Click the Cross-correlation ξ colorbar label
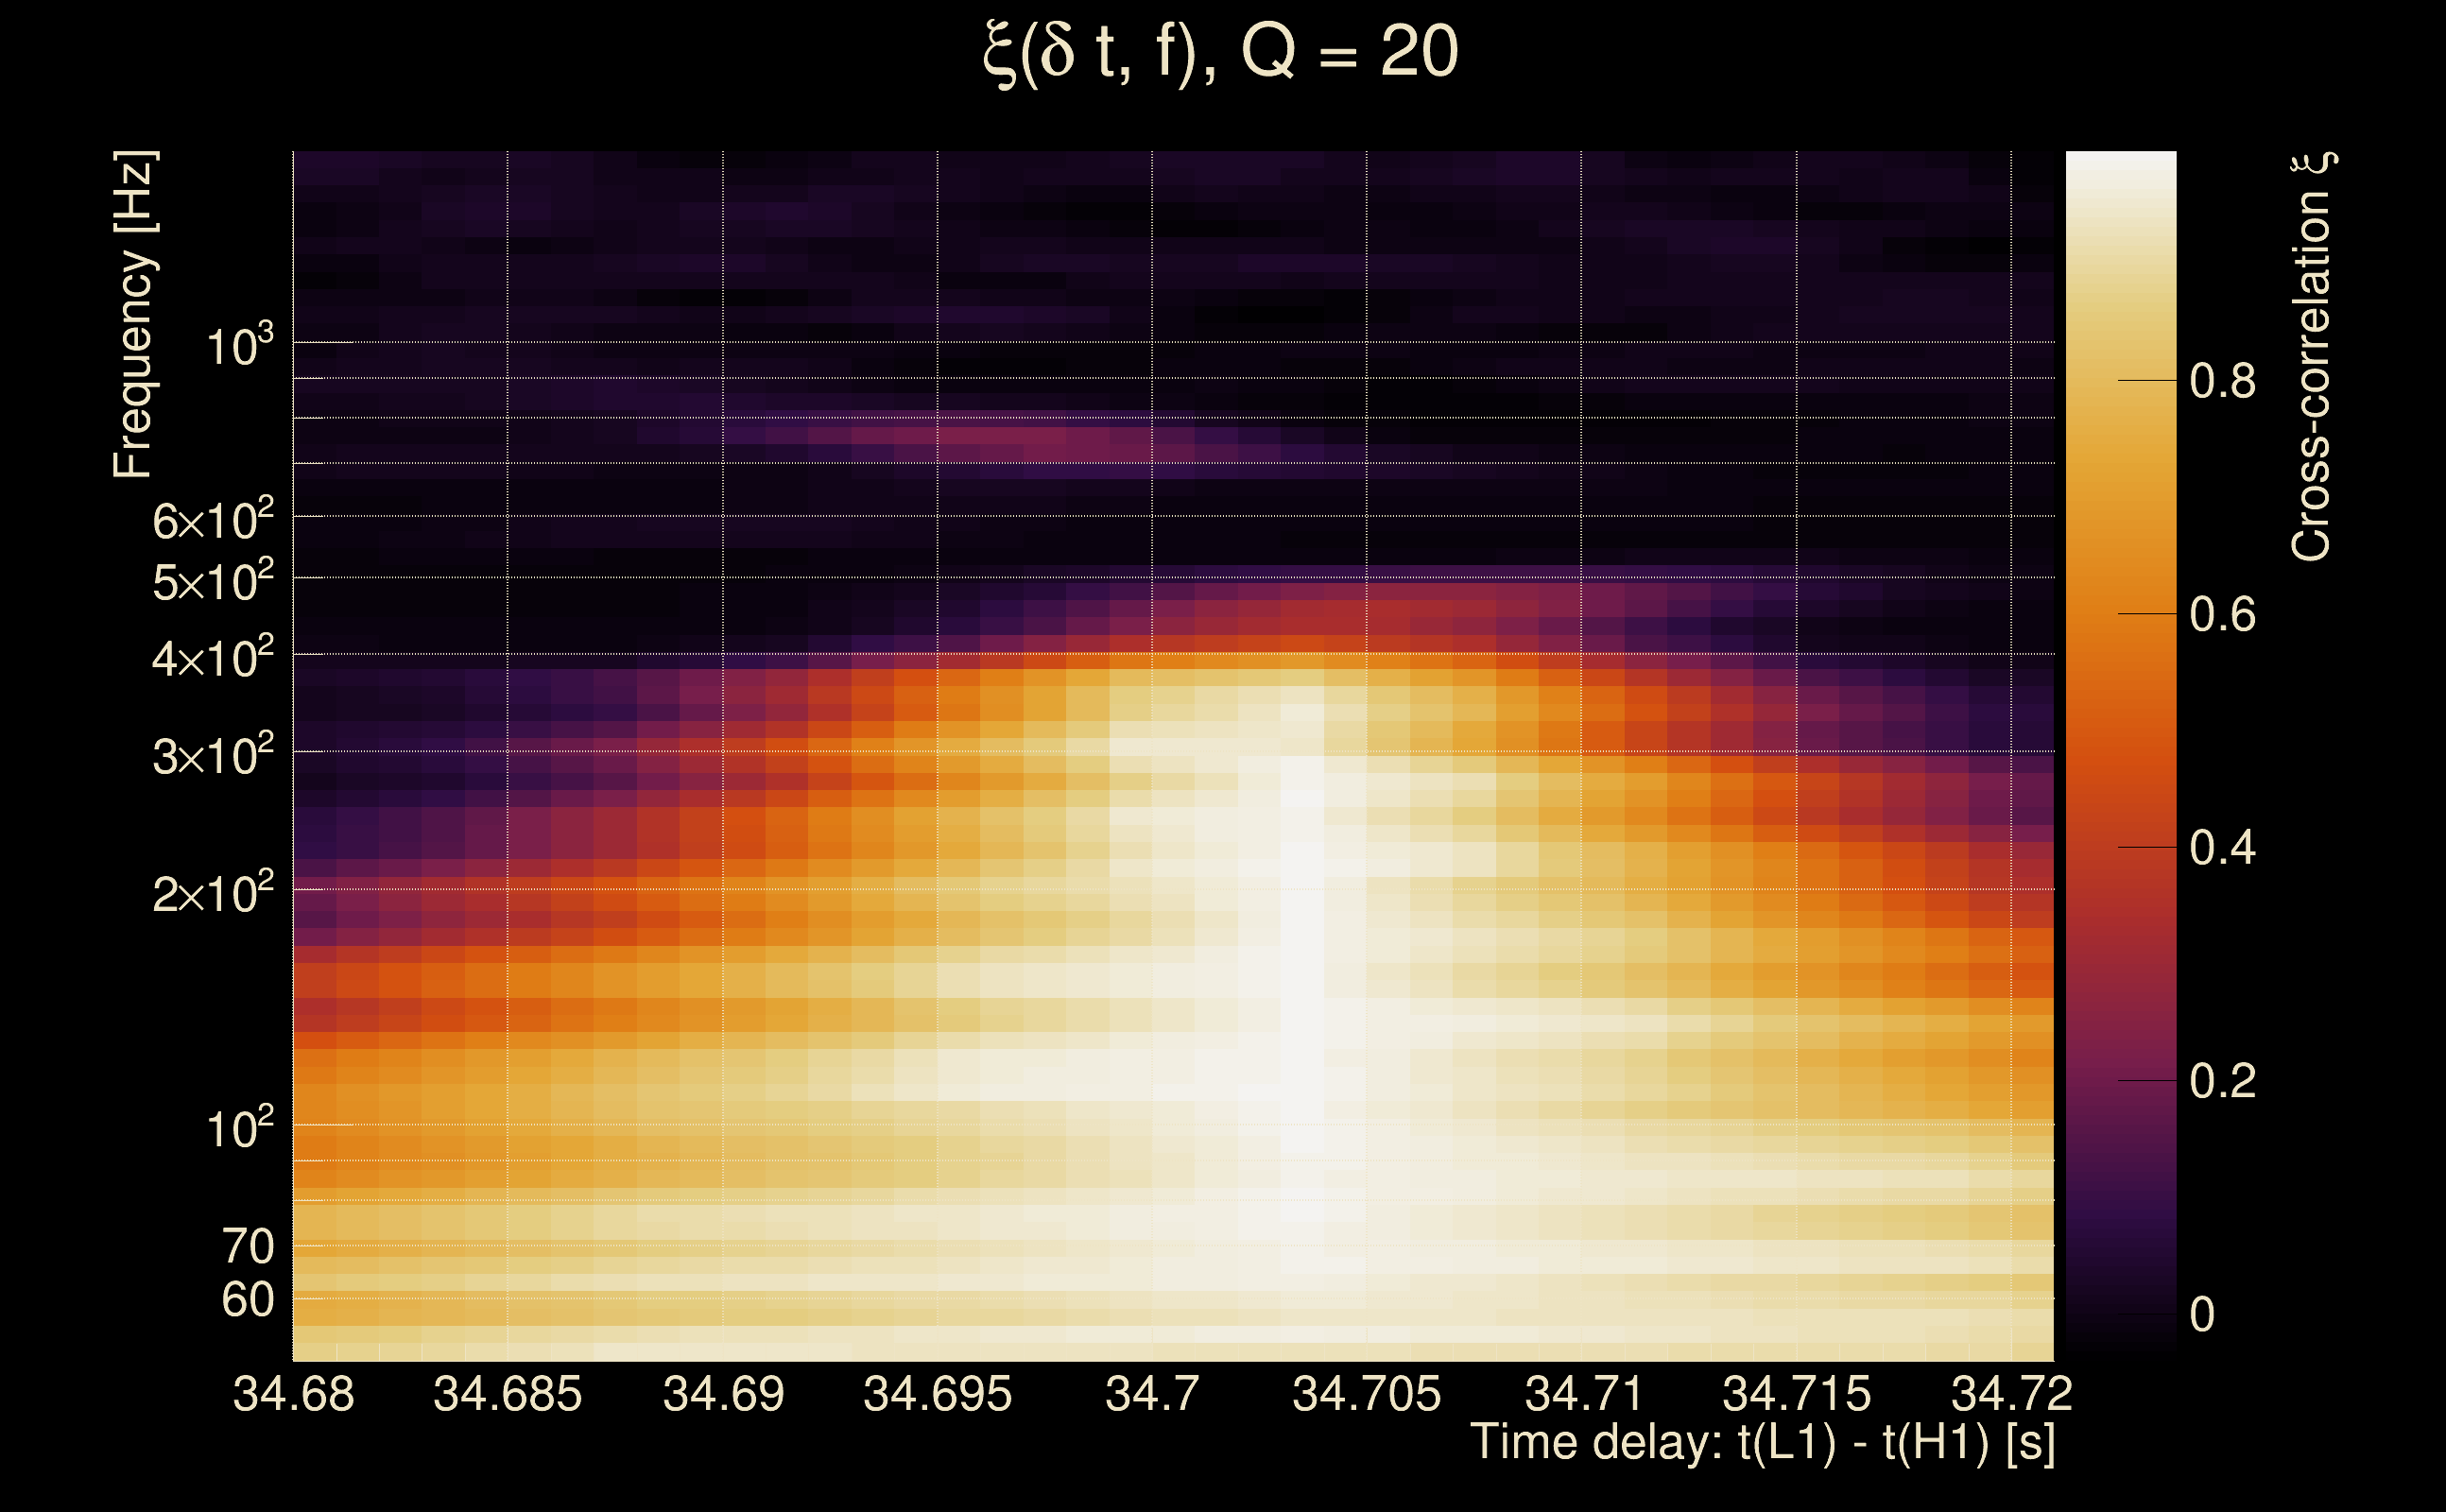 tap(2311, 356)
